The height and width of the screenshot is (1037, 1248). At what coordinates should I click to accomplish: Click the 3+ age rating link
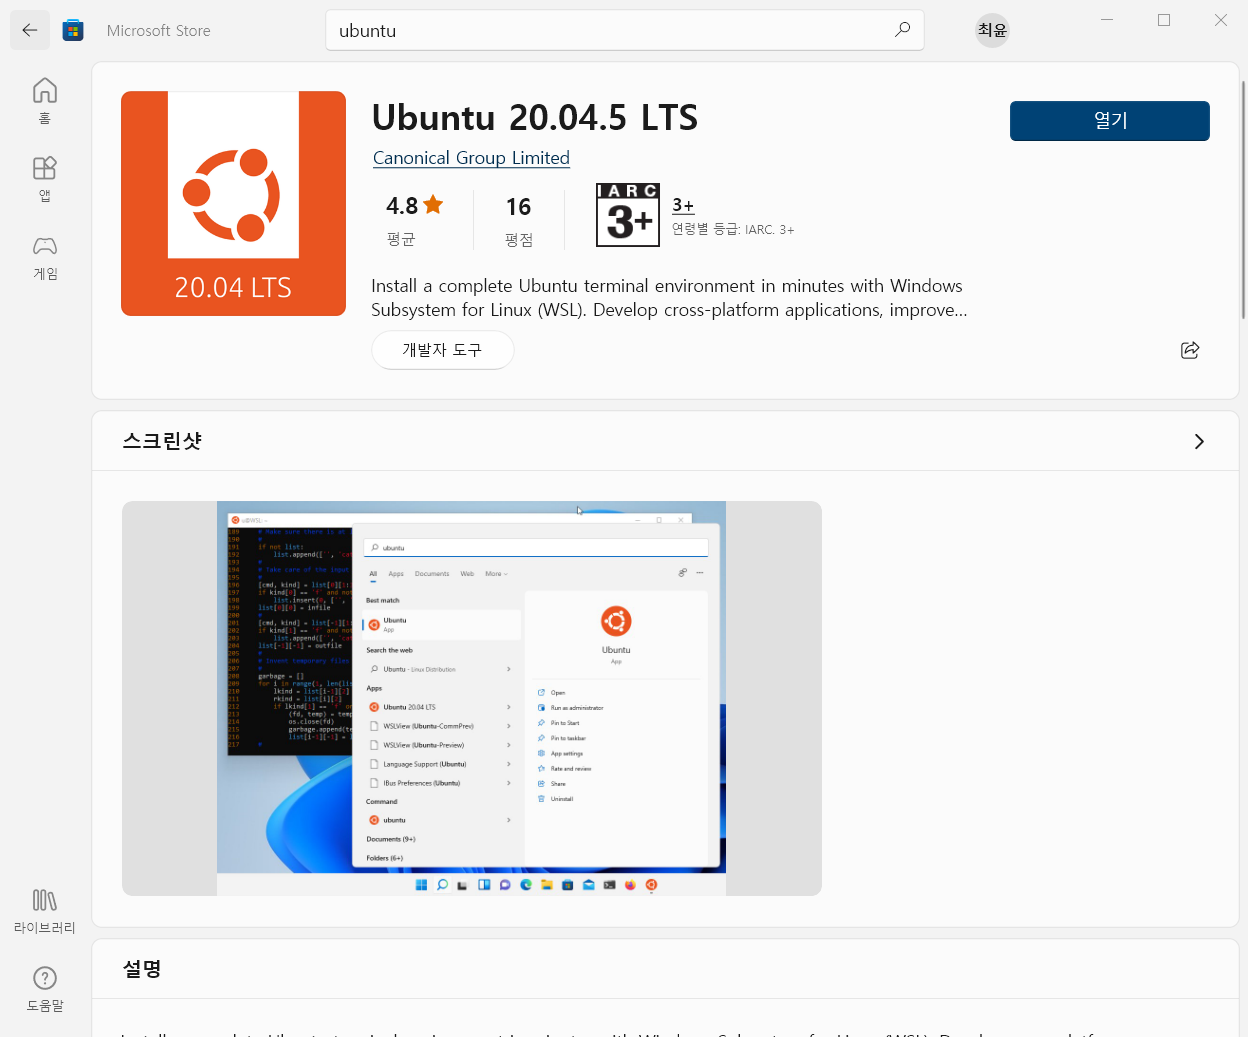point(683,205)
